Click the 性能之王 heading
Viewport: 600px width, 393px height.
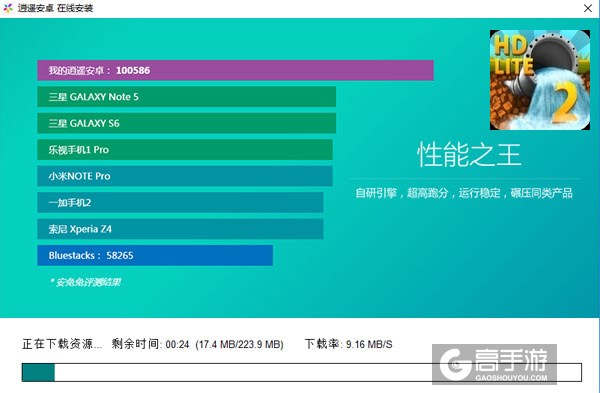tap(469, 155)
